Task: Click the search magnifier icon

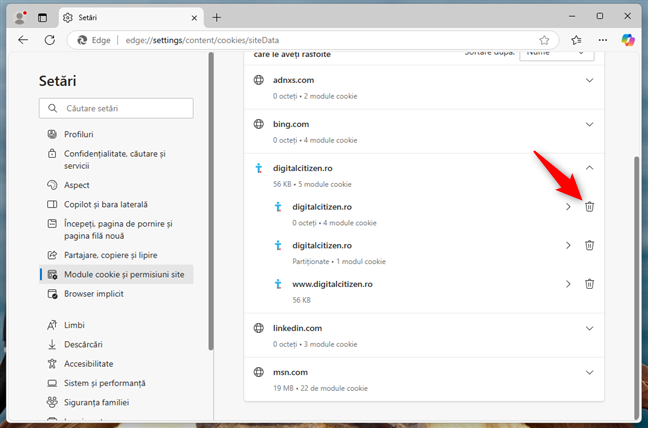Action: coord(52,108)
